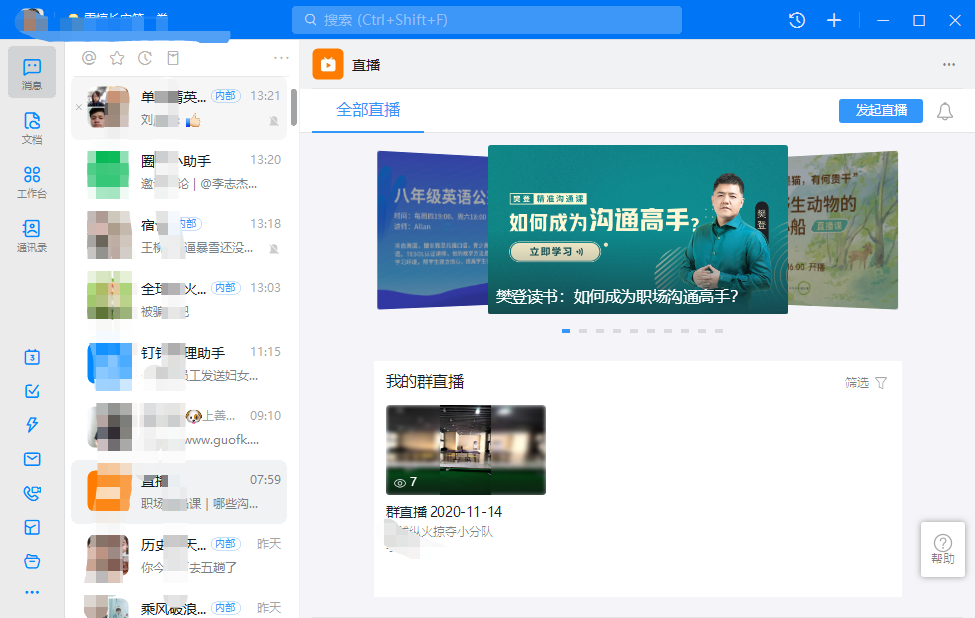Open the clipboard note icon above conversation list
Viewport: 975px width, 618px height.
coord(173,58)
